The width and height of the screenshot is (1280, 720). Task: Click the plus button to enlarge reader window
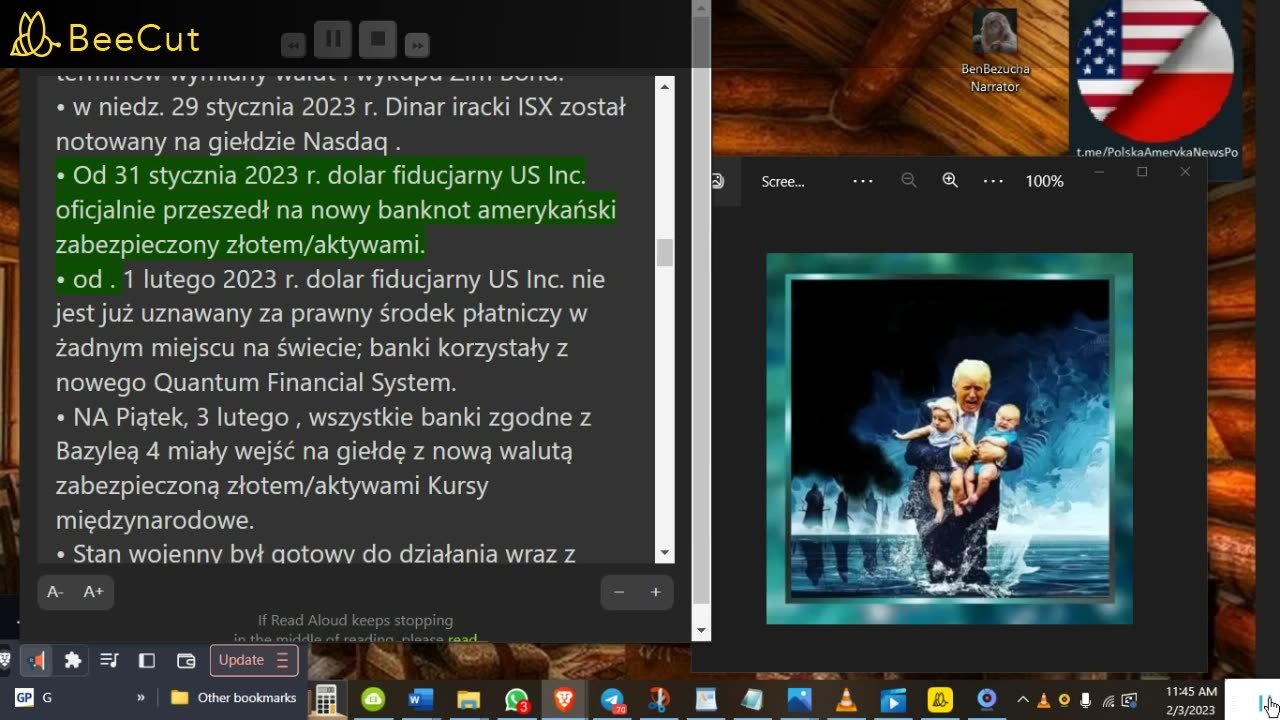655,592
